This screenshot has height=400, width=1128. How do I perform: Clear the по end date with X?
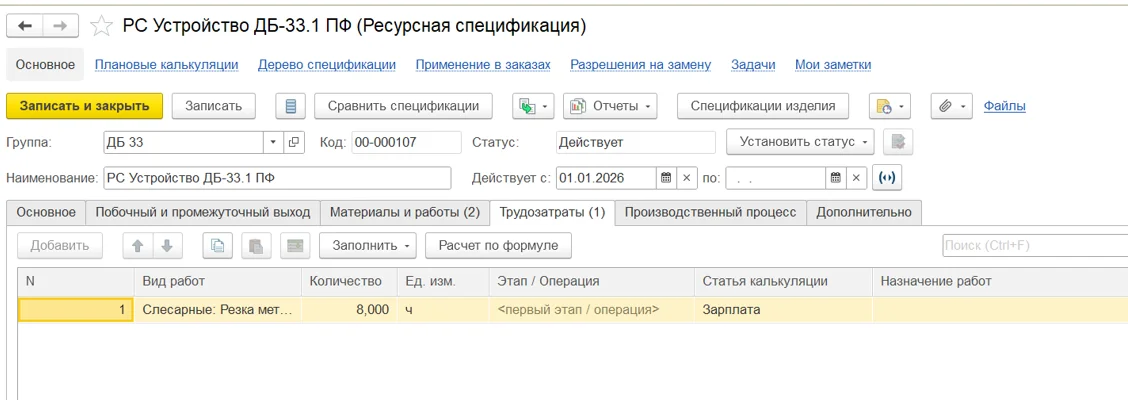click(856, 178)
